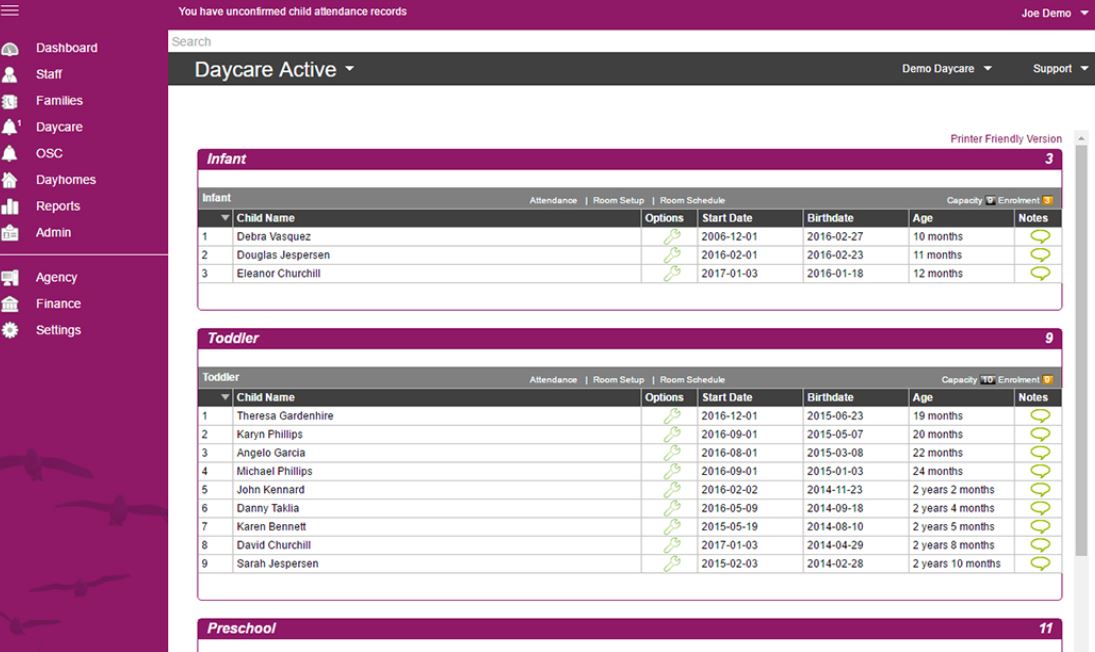
Task: Open options wrench for Angelo Garcia
Action: pos(672,453)
